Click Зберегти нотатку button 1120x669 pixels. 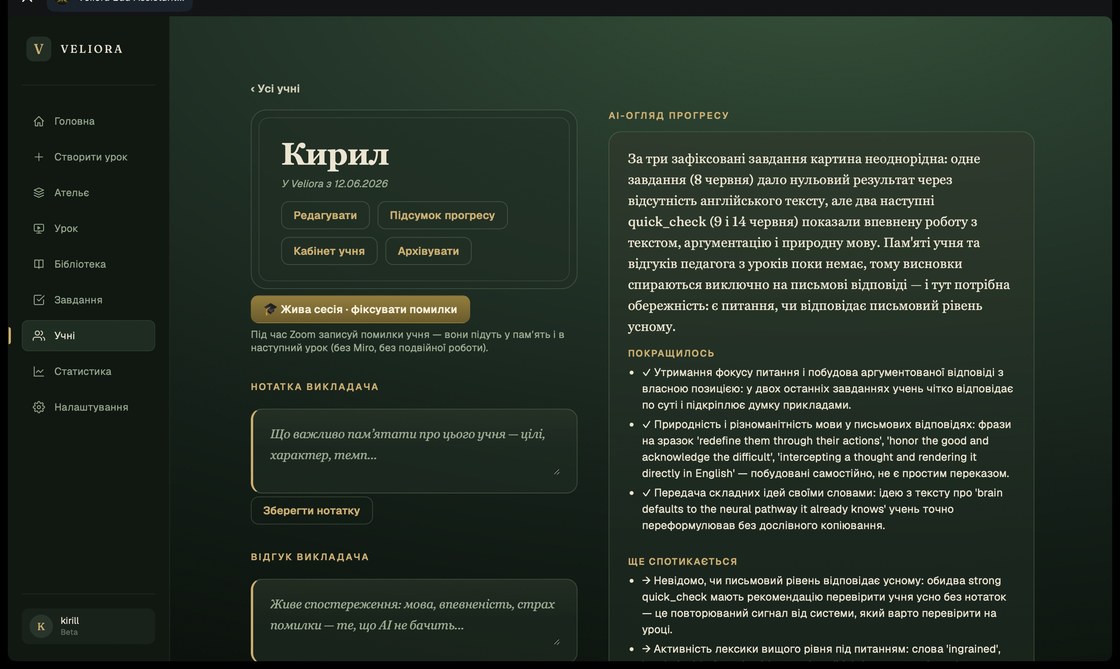point(311,510)
